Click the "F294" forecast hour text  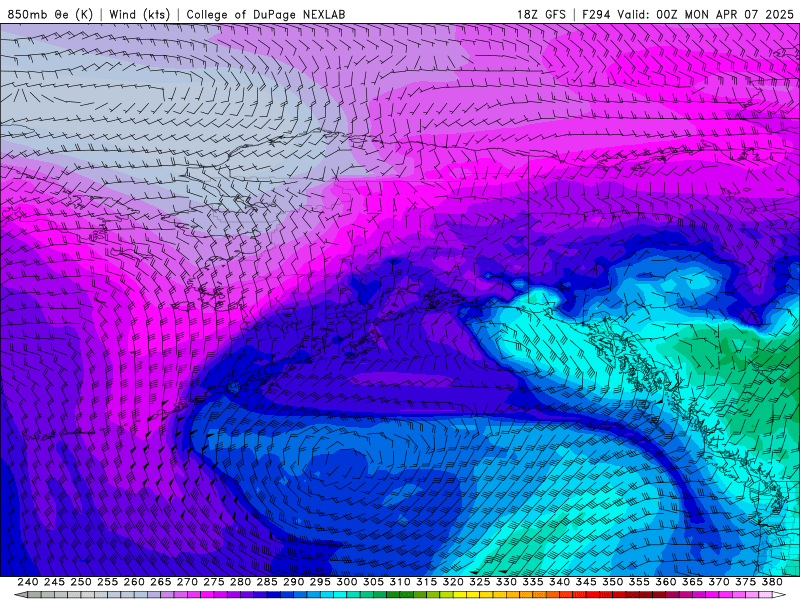[596, 14]
